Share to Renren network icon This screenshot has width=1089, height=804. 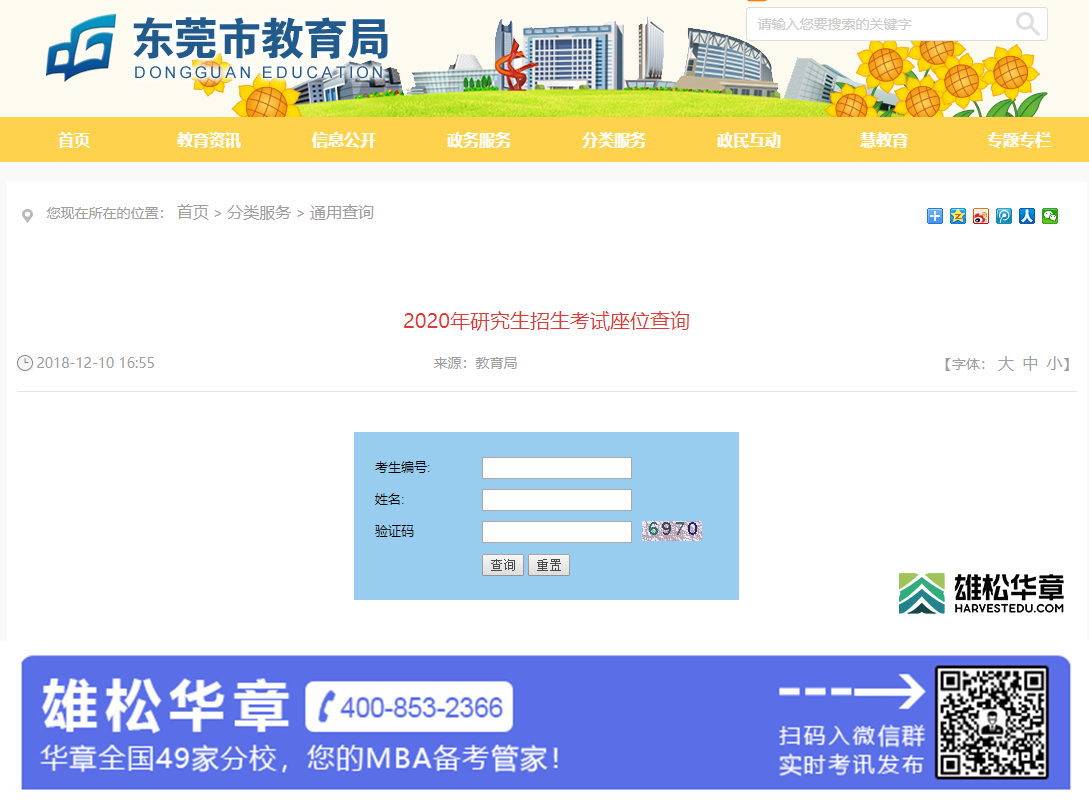1026,215
